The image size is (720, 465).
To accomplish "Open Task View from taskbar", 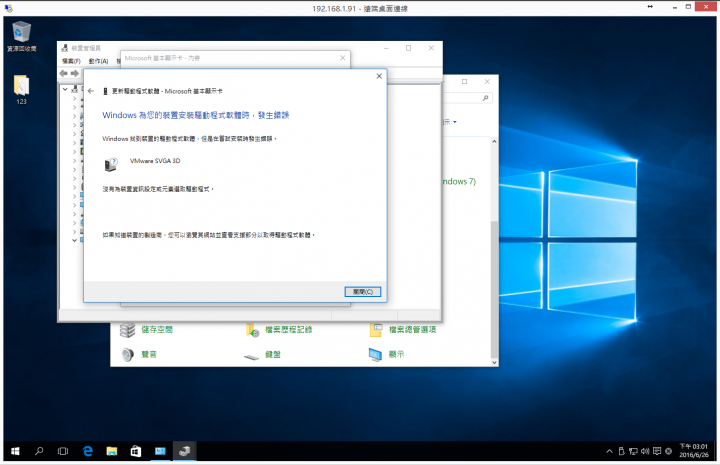I will (63, 451).
